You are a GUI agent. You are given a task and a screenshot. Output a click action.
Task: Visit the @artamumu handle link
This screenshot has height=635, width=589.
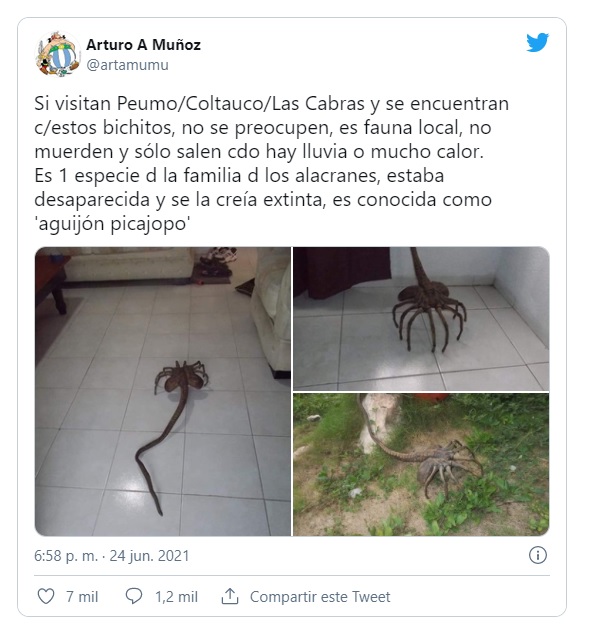tap(128, 65)
